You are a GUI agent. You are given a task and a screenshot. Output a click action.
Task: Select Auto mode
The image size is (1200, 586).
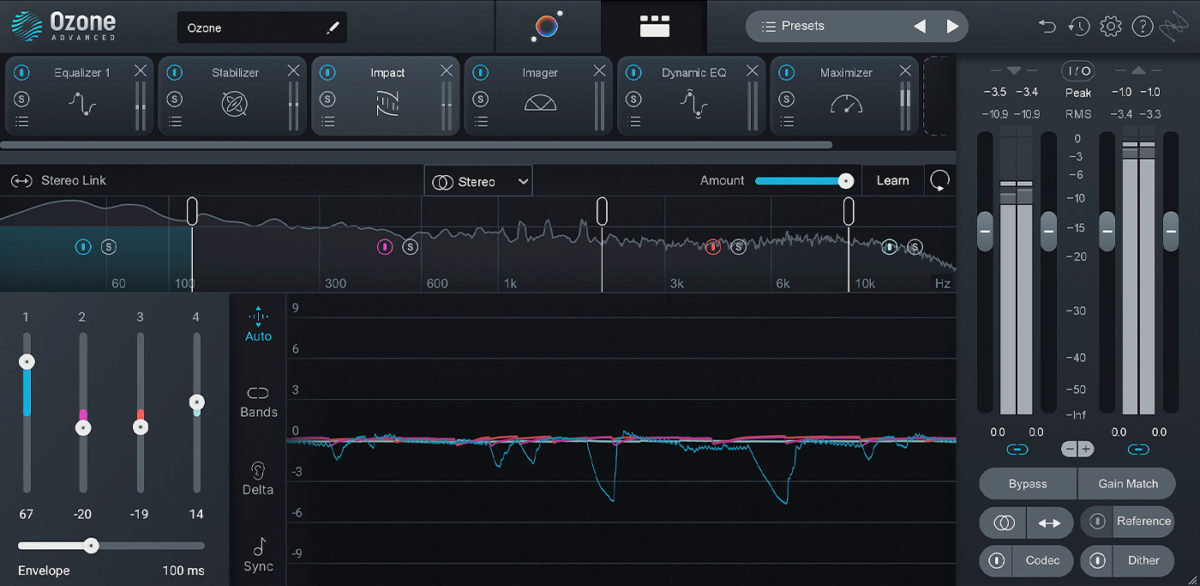[258, 324]
